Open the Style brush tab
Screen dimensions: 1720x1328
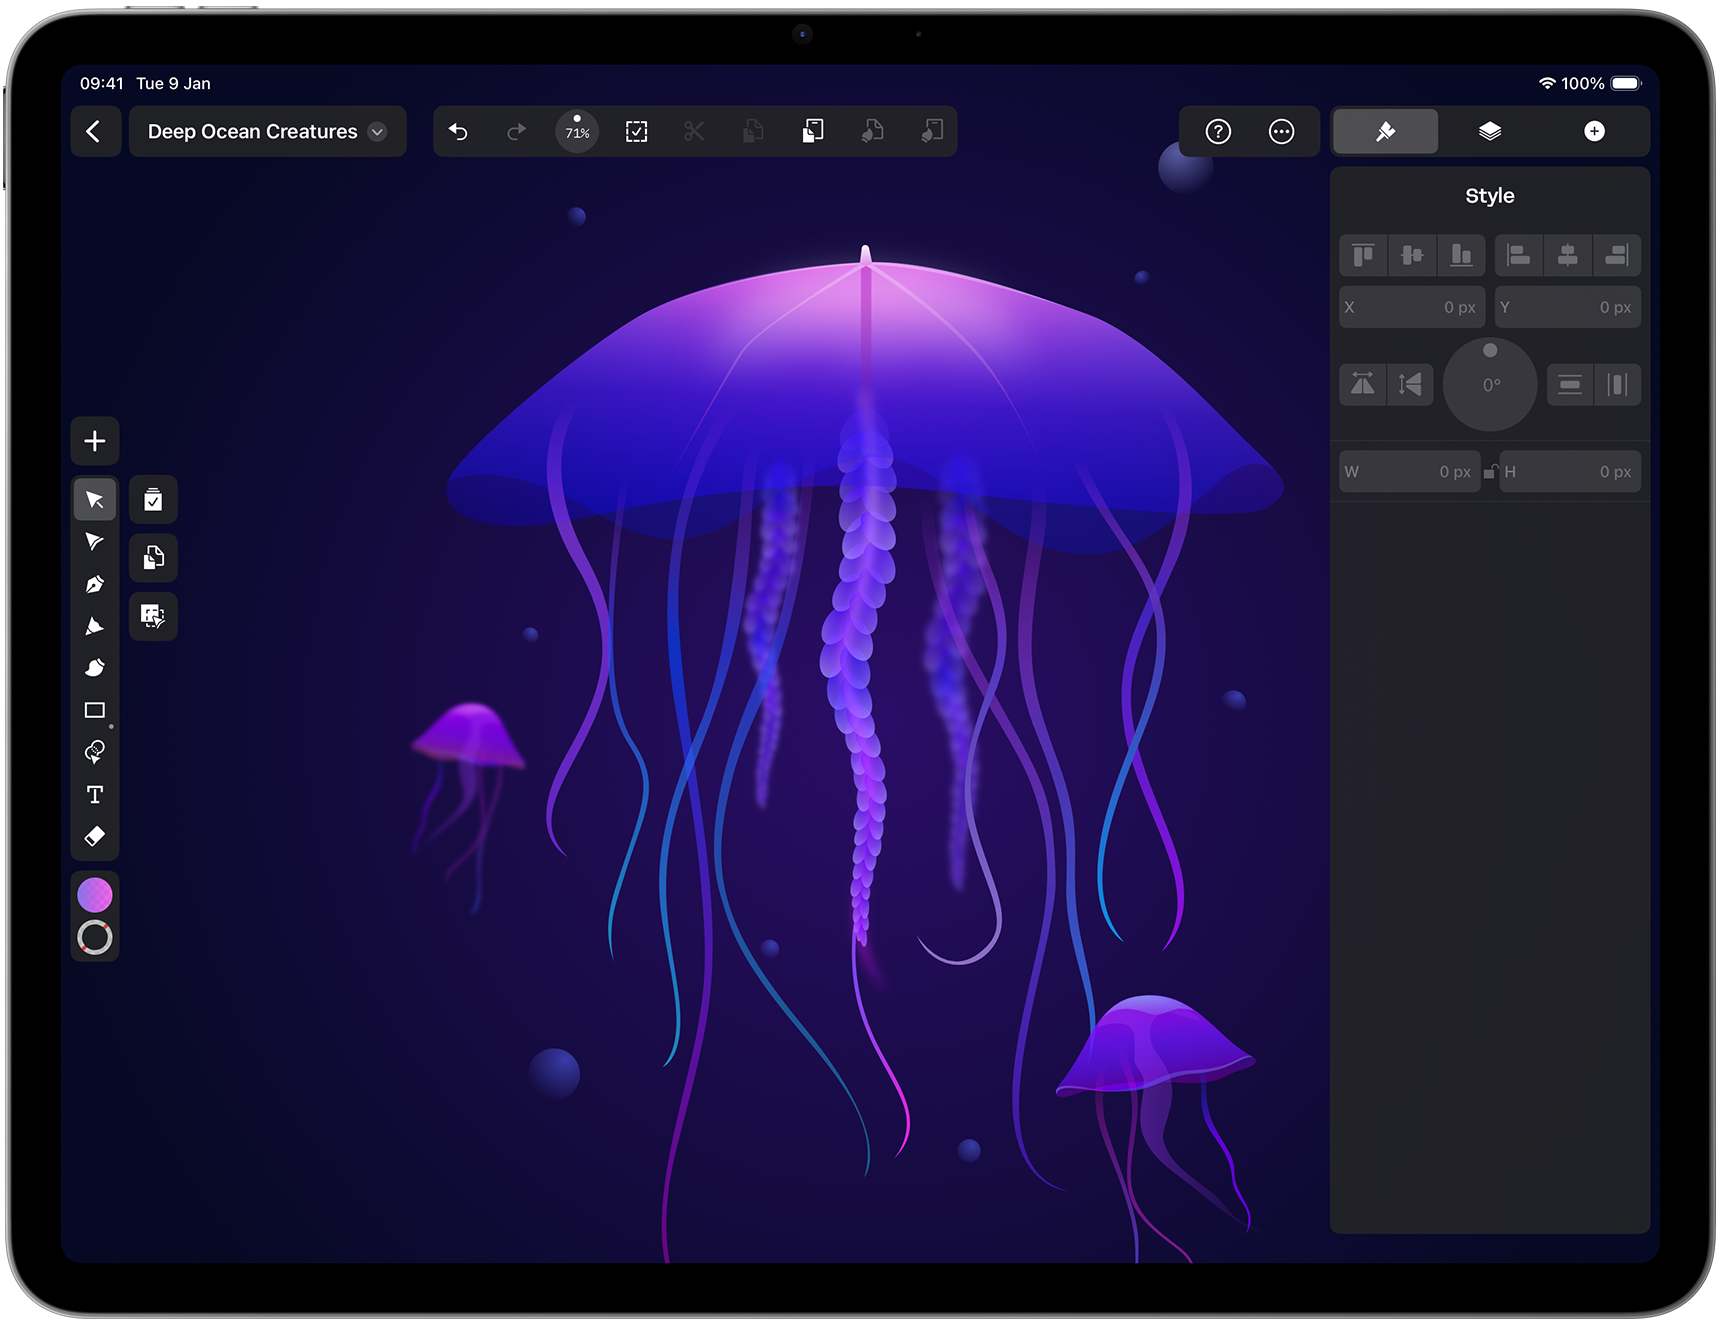tap(1385, 132)
